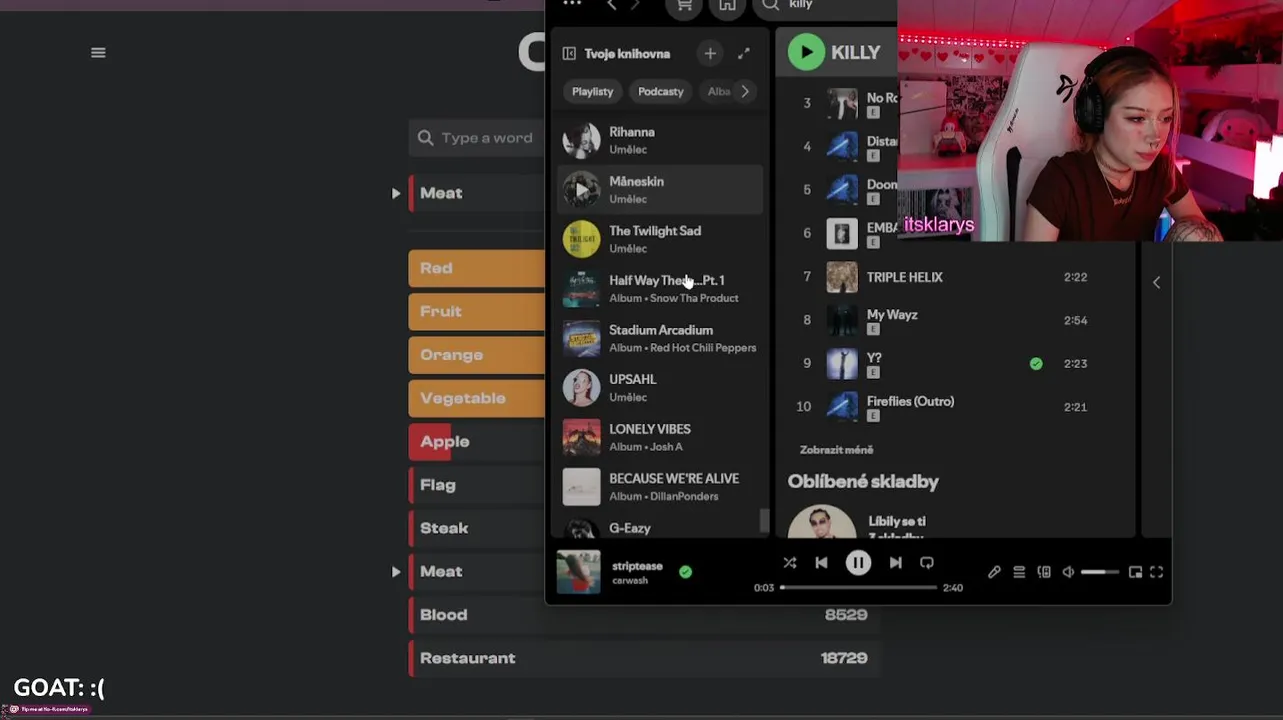The image size is (1283, 720).
Task: Open the Spotify shopping cart icon
Action: tap(684, 5)
